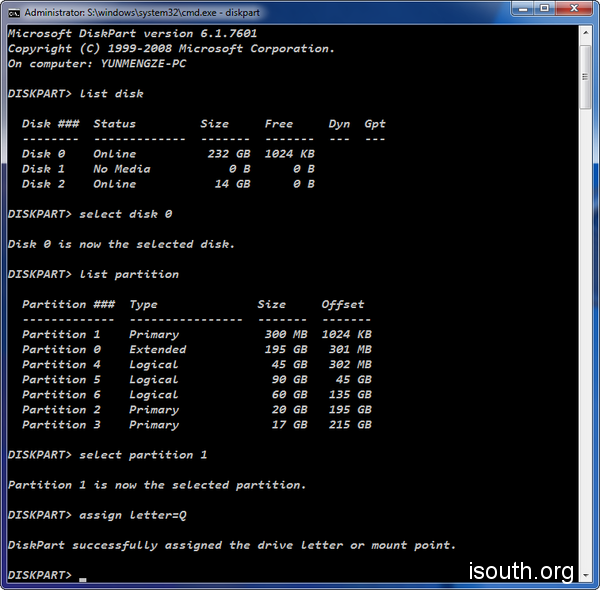Click the Partition 3 Primary 17 GB row

pos(196,424)
